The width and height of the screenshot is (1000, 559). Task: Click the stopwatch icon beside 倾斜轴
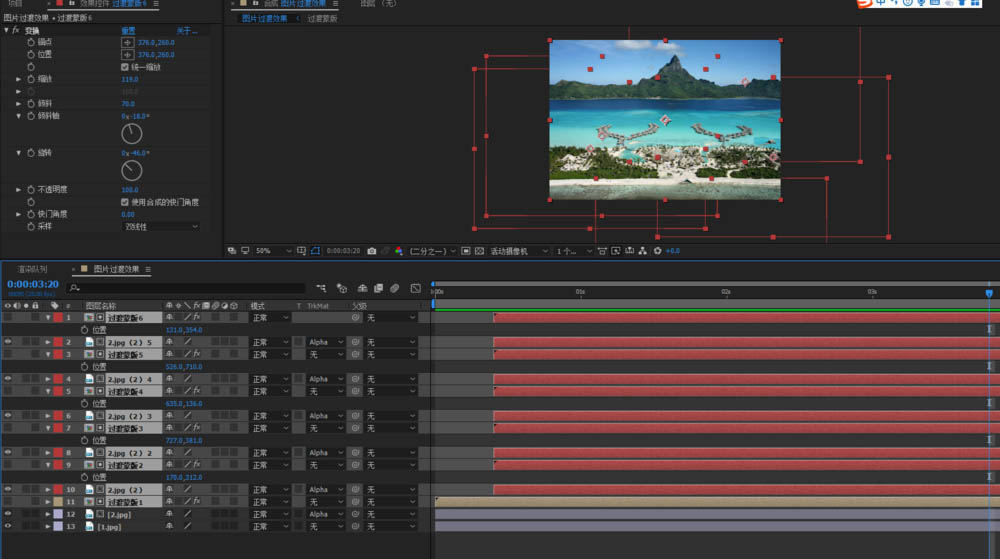30,116
